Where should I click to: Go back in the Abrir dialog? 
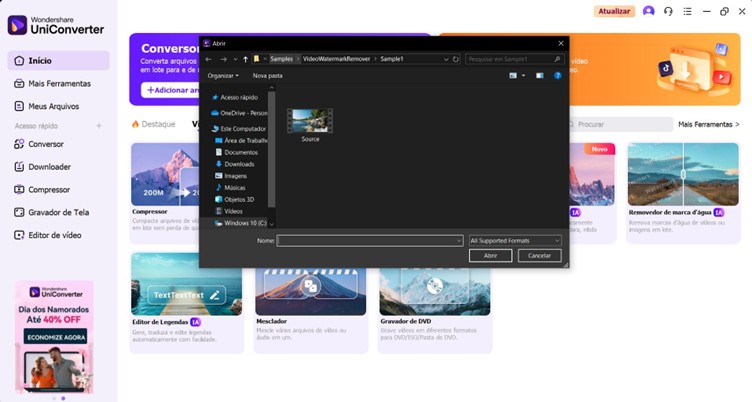(x=208, y=59)
